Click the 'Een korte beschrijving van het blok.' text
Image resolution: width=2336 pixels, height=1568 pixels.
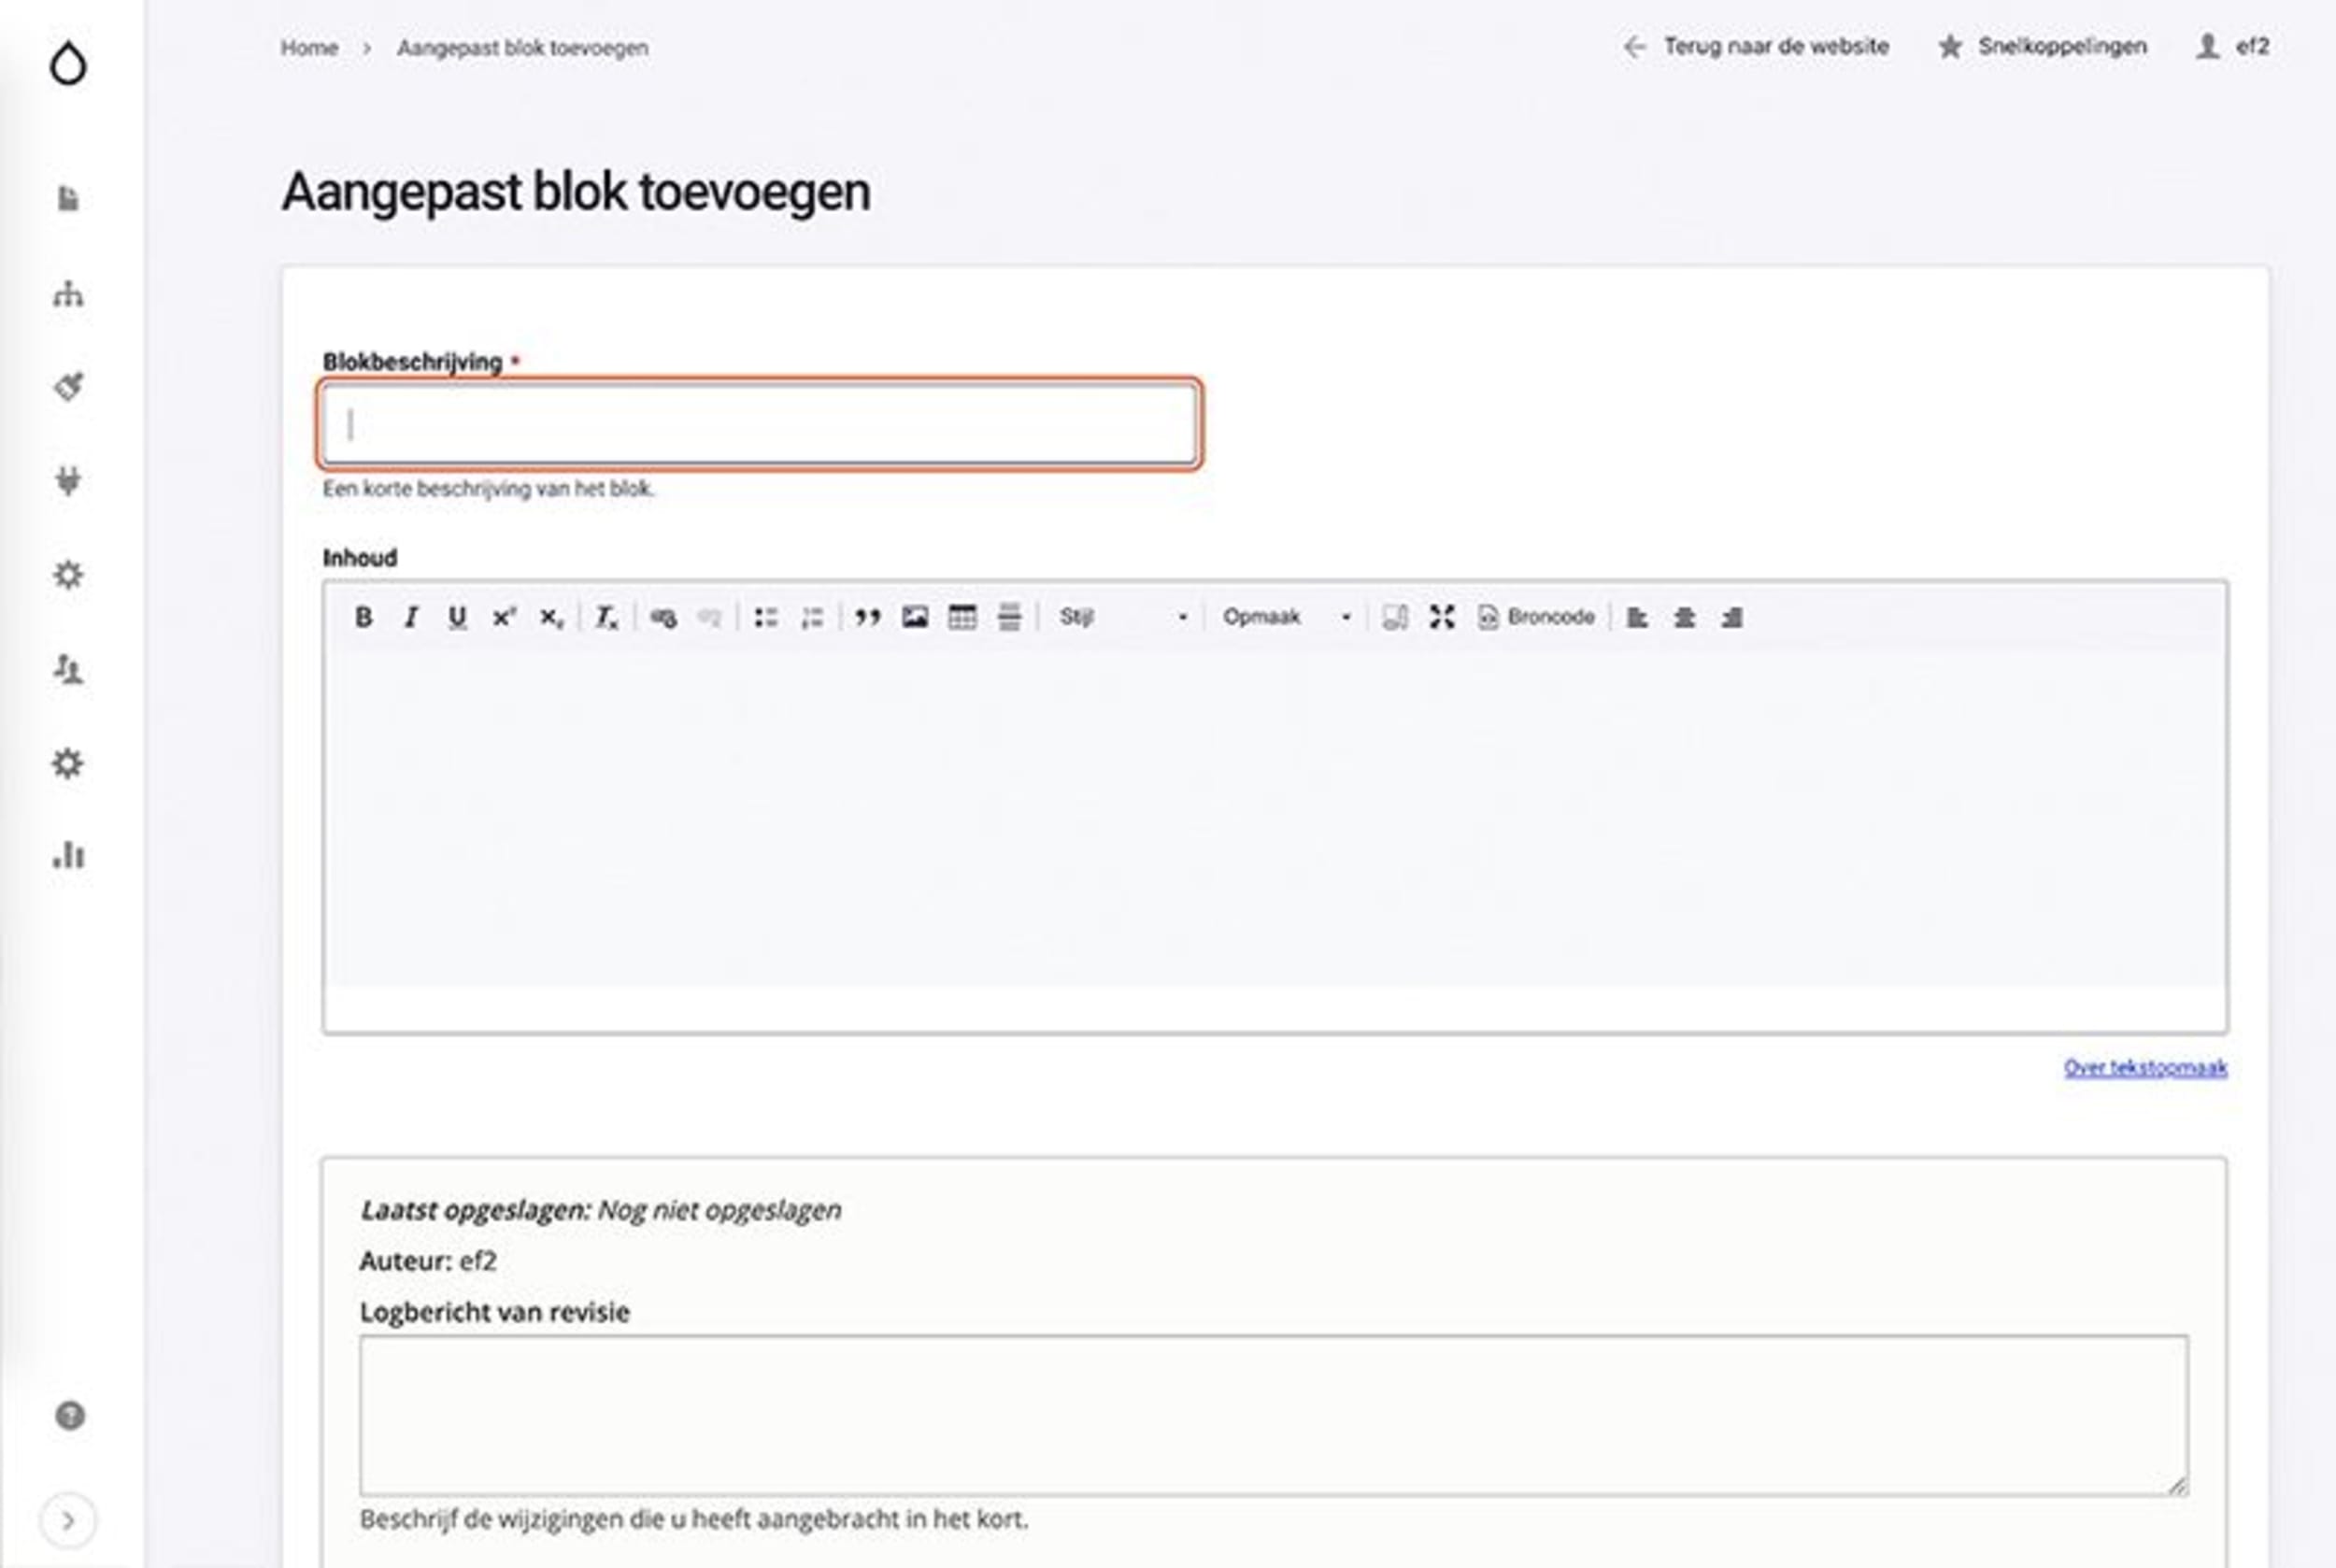click(x=488, y=489)
